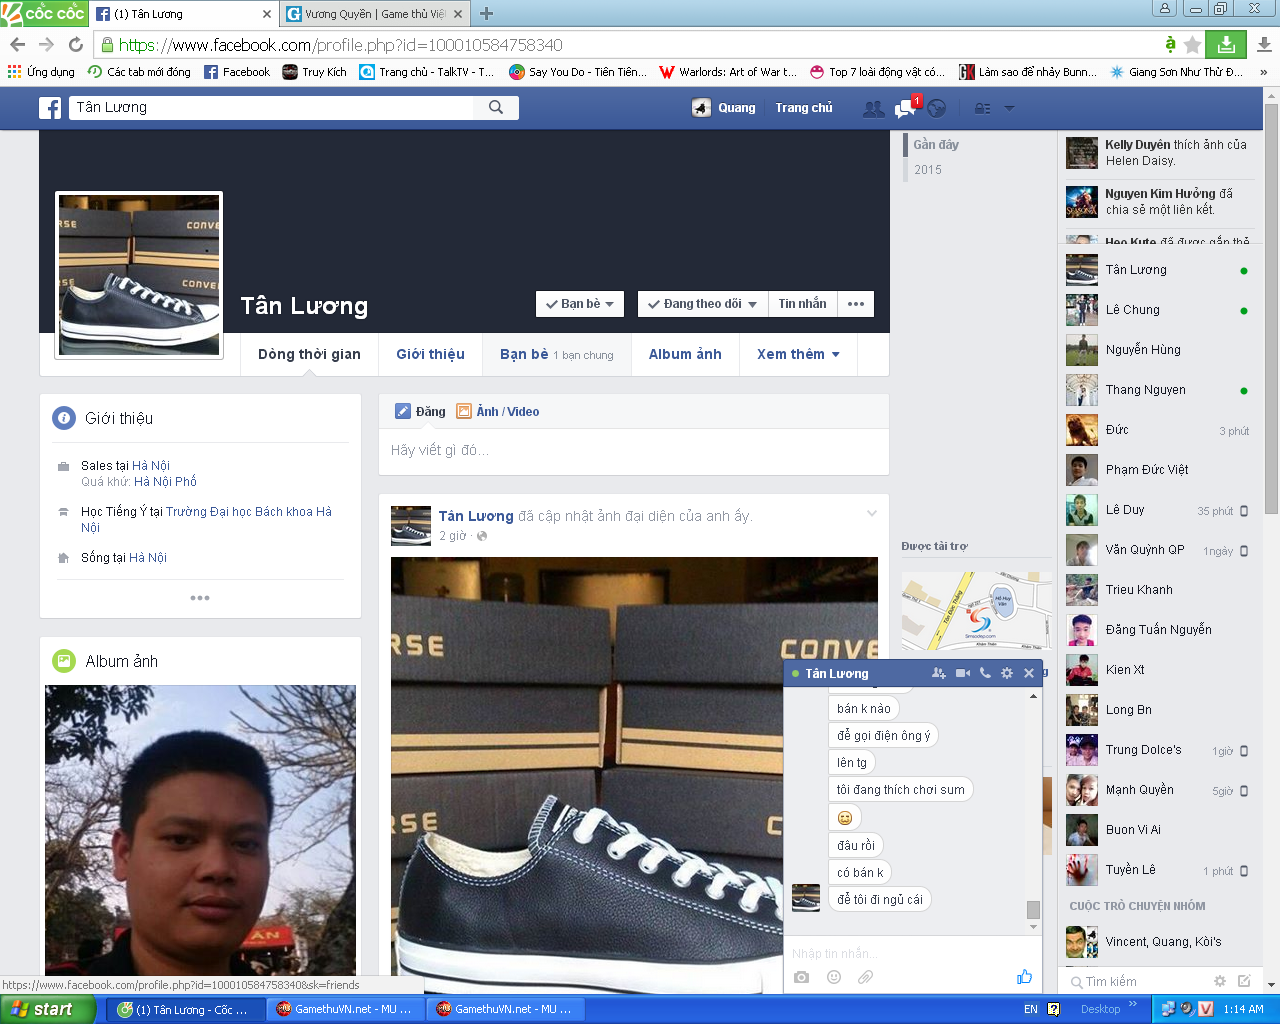Add friends to chat icon
1280x1024 pixels.
tap(938, 673)
